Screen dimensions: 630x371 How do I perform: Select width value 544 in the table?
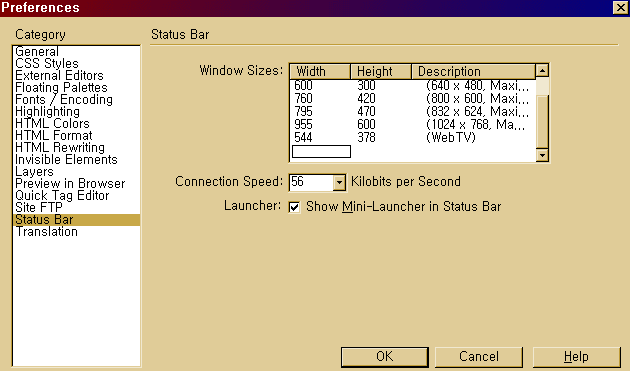pyautogui.click(x=303, y=137)
